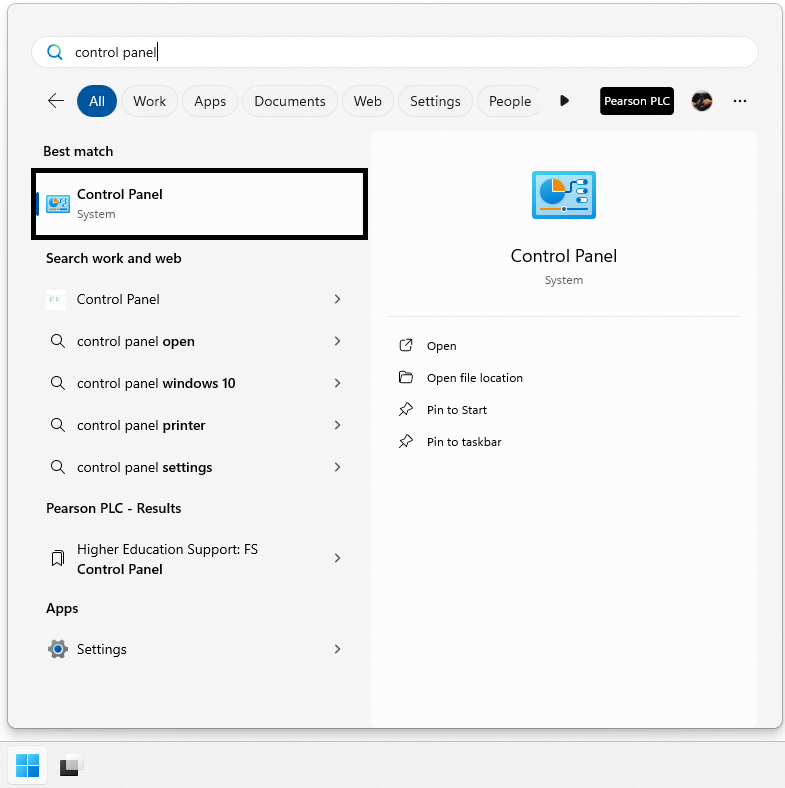The height and width of the screenshot is (788, 785).
Task: Click the large Control Panel preview icon
Action: 563,195
